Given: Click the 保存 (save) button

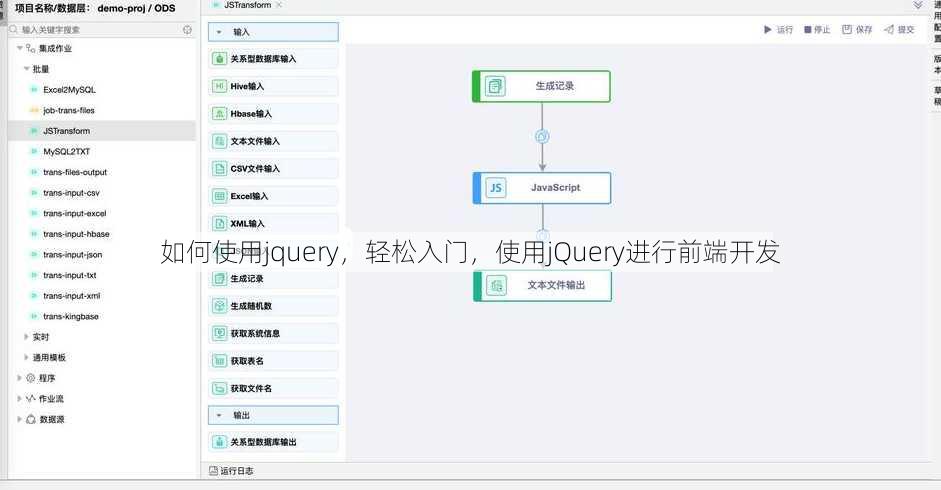Looking at the screenshot, I should 857,29.
